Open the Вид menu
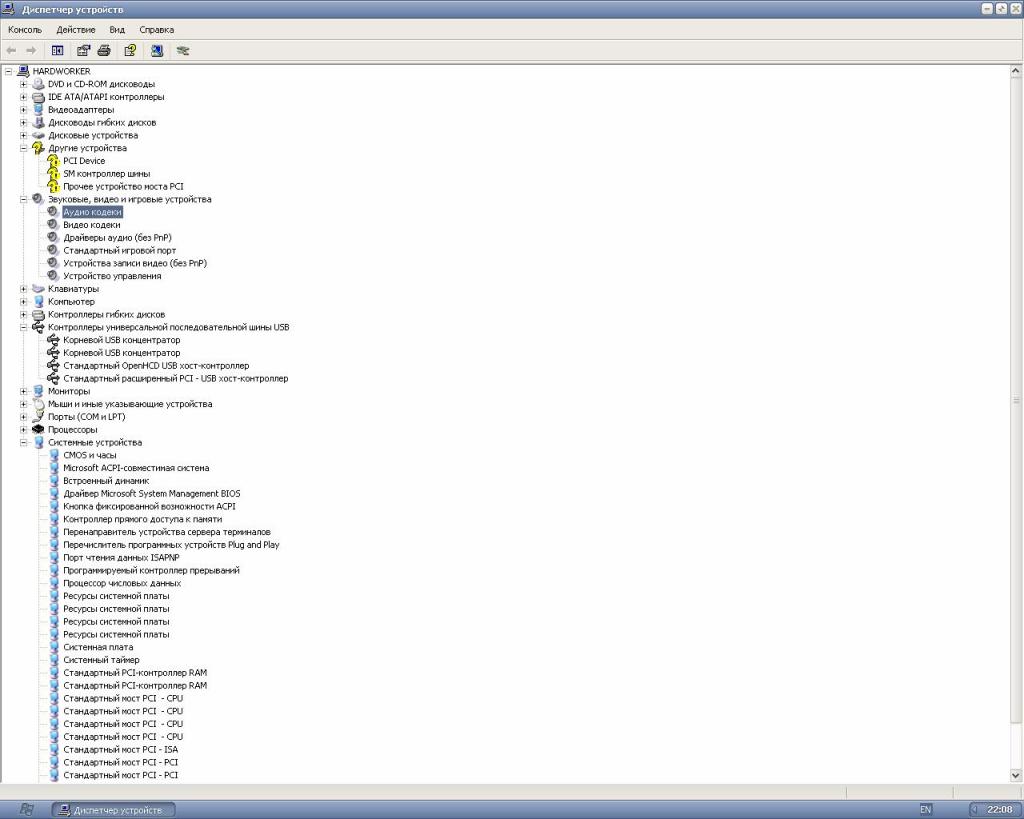Viewport: 1024px width, 819px height. 117,29
